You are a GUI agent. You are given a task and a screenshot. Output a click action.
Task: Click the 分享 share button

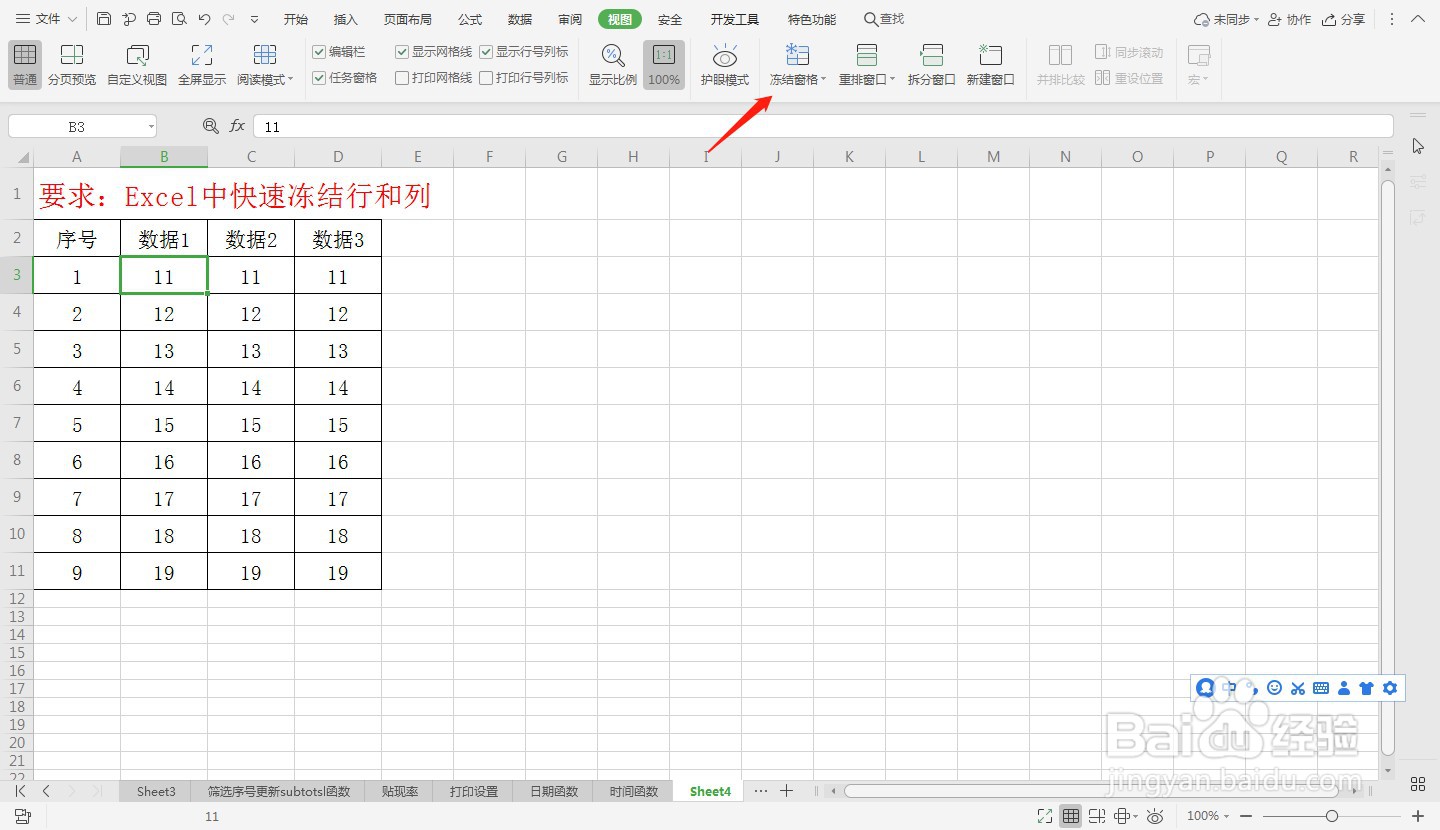tap(1344, 19)
